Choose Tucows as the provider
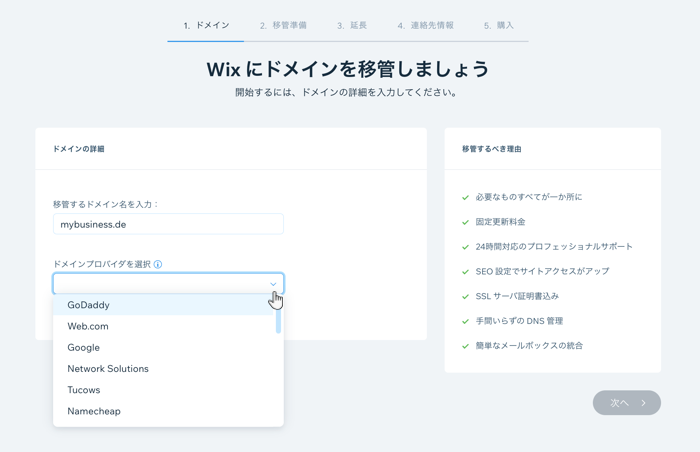 tap(163, 390)
